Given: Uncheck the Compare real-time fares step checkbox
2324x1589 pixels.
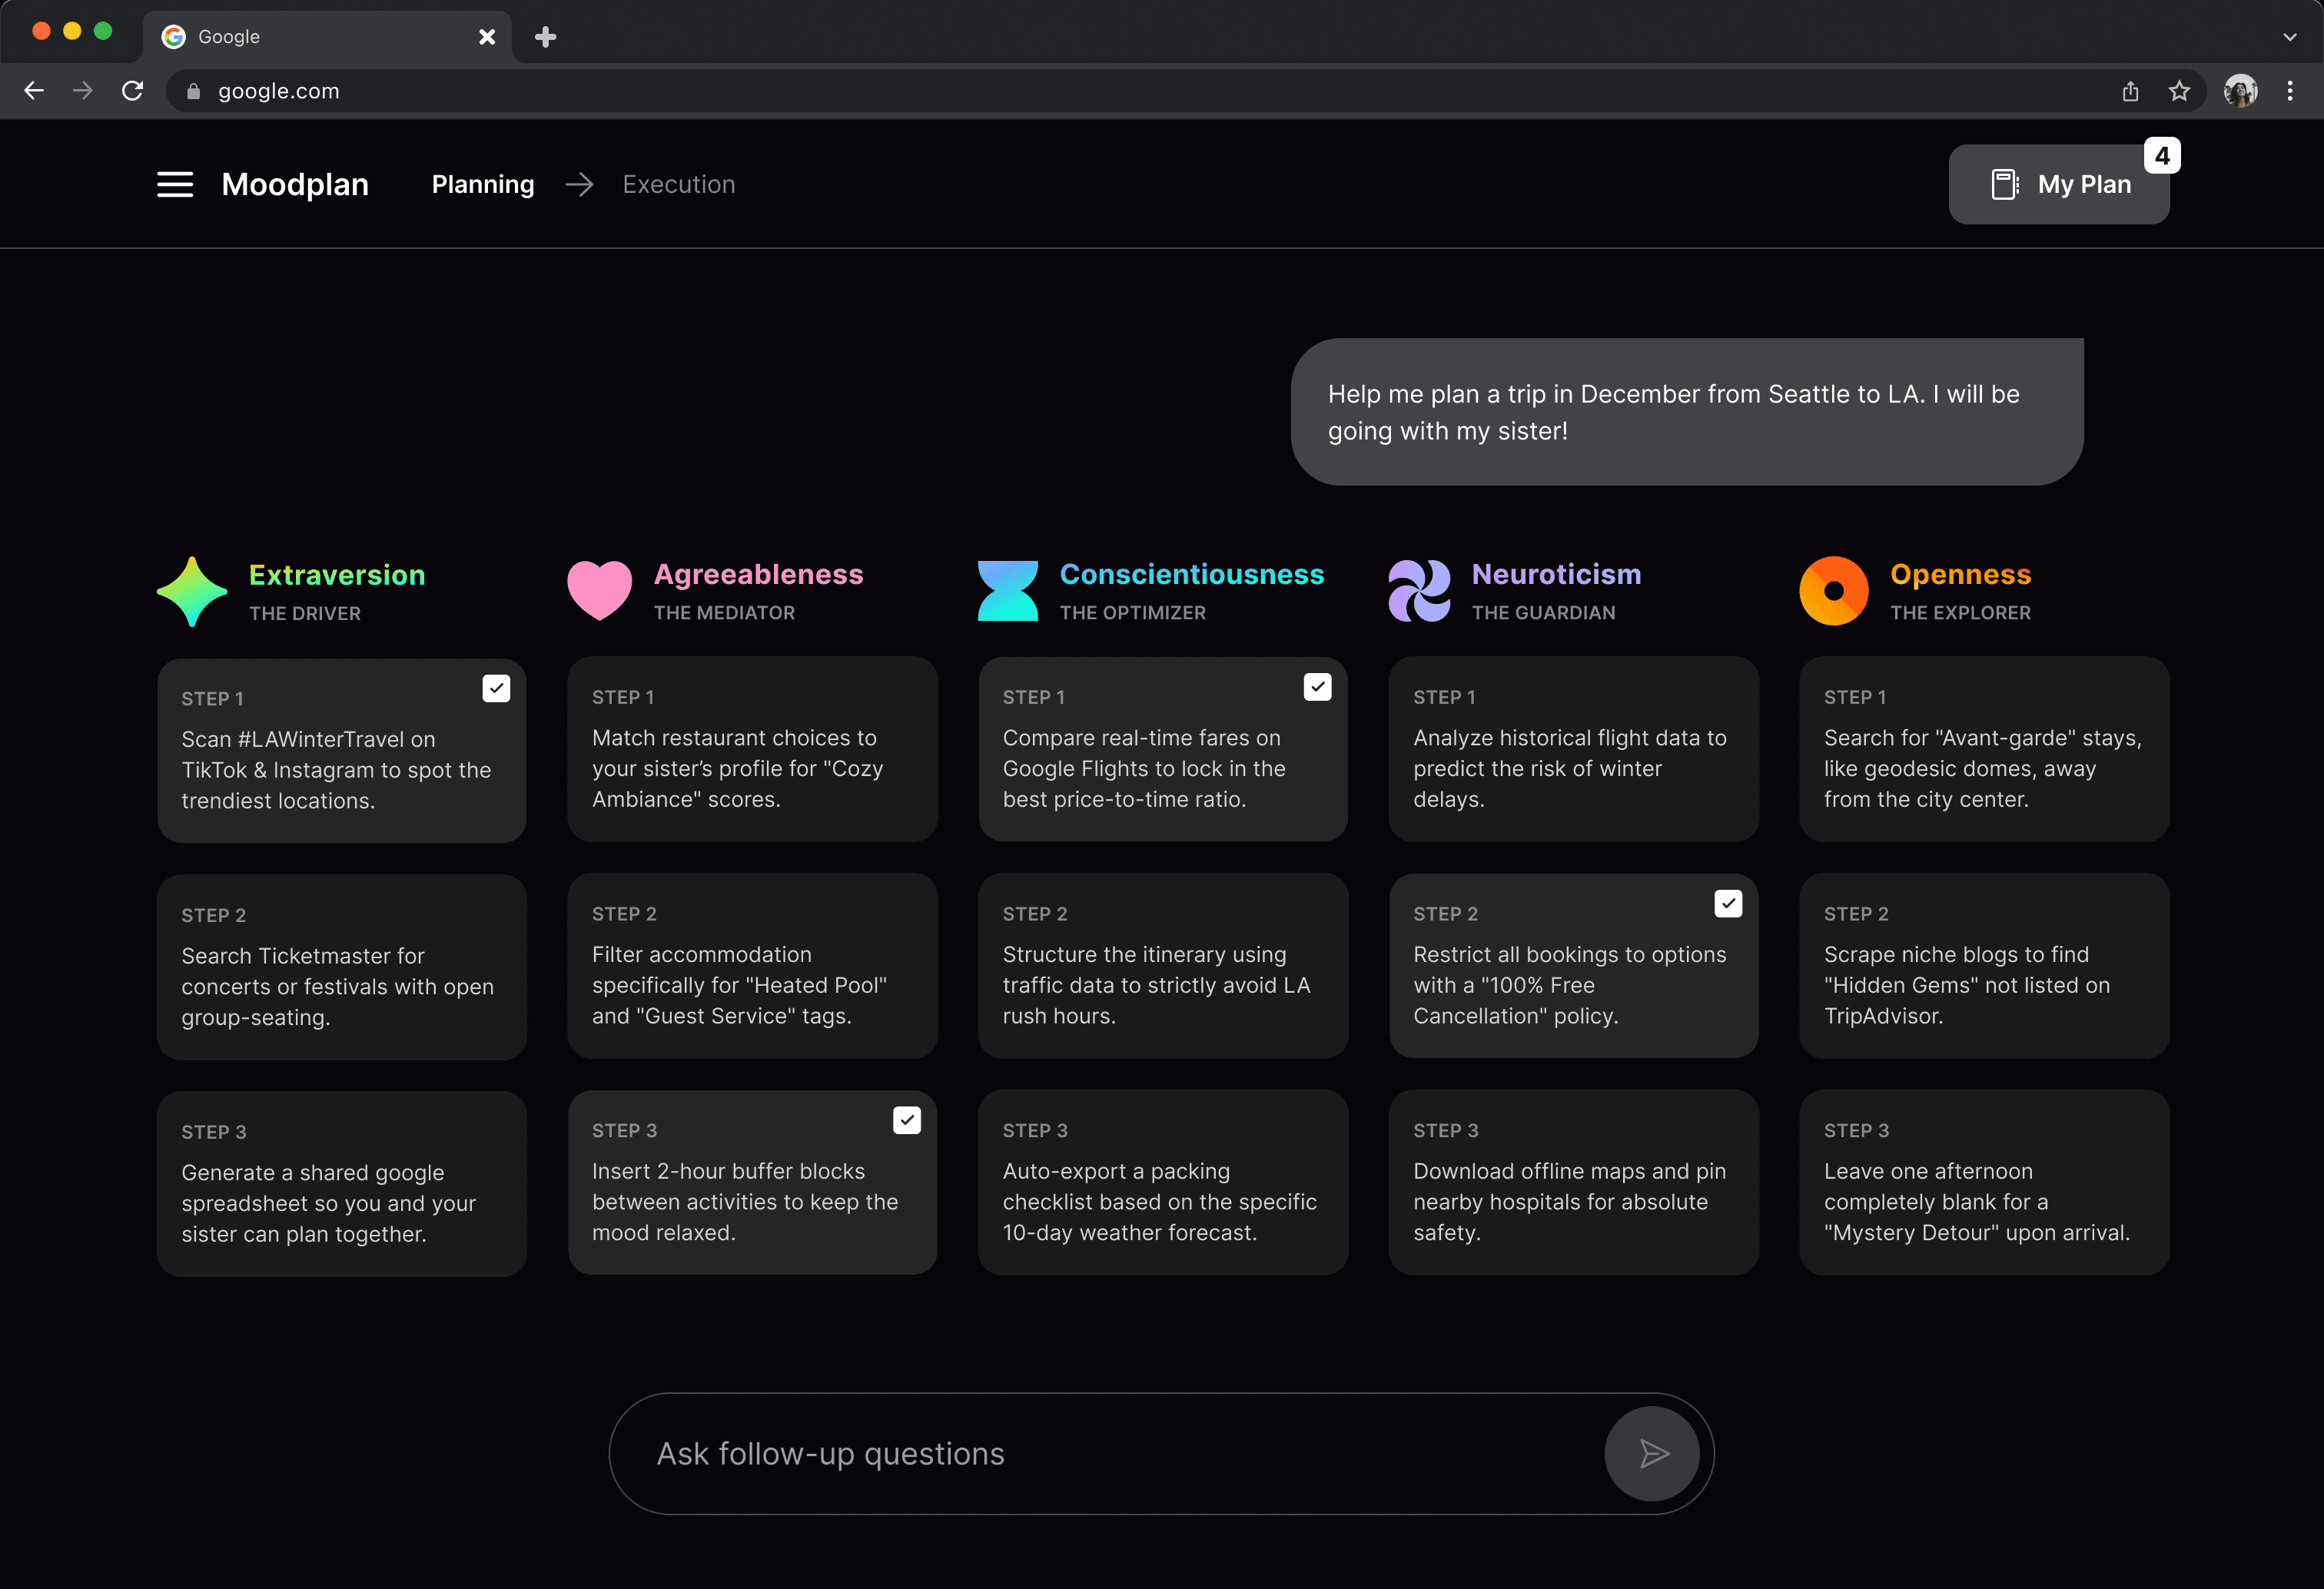Looking at the screenshot, I should click(x=1317, y=687).
